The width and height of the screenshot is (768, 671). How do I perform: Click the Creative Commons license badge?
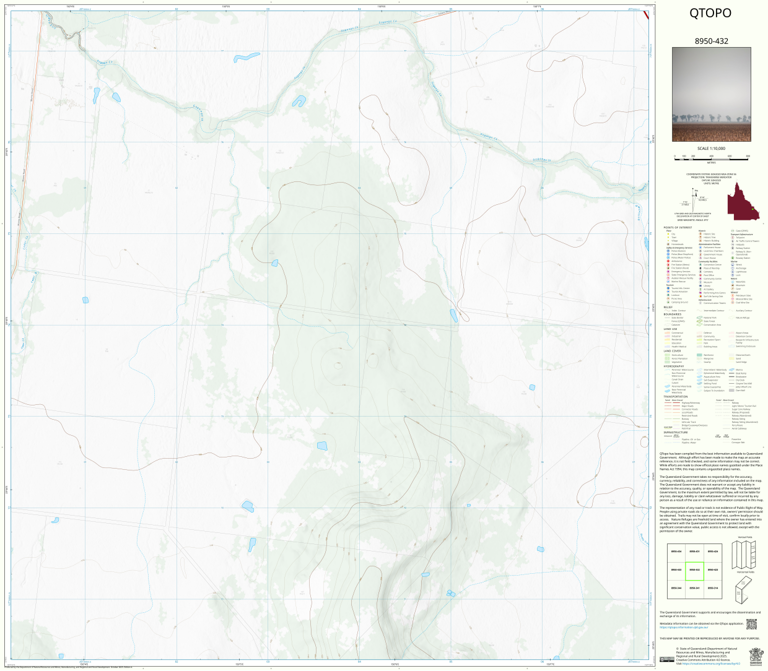coord(667,659)
